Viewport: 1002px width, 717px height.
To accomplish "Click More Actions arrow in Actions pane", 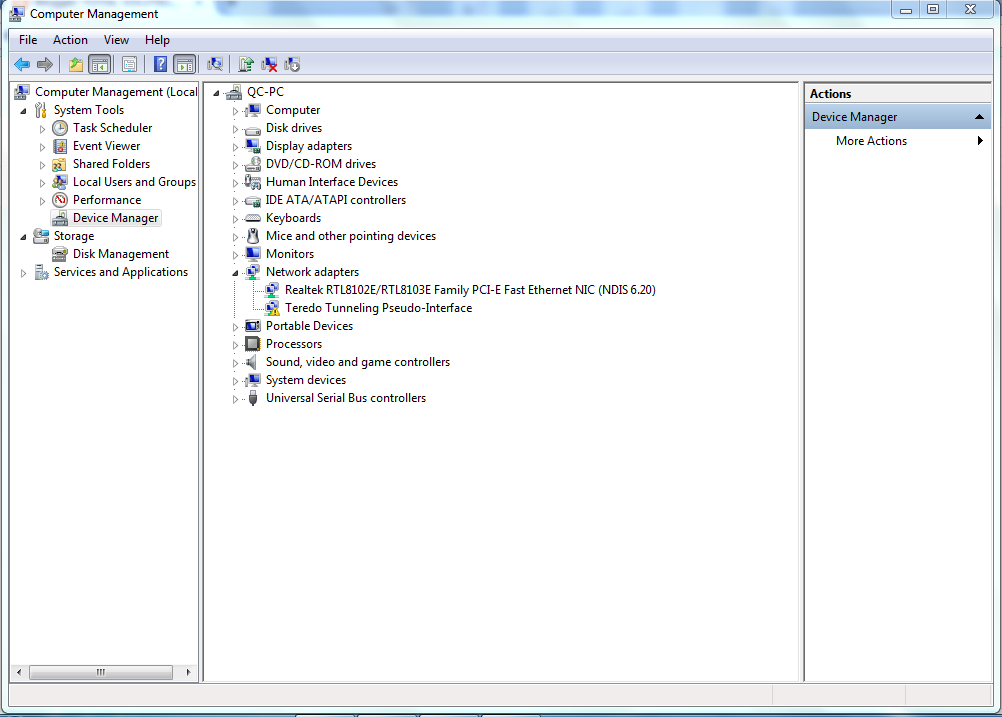I will 980,141.
